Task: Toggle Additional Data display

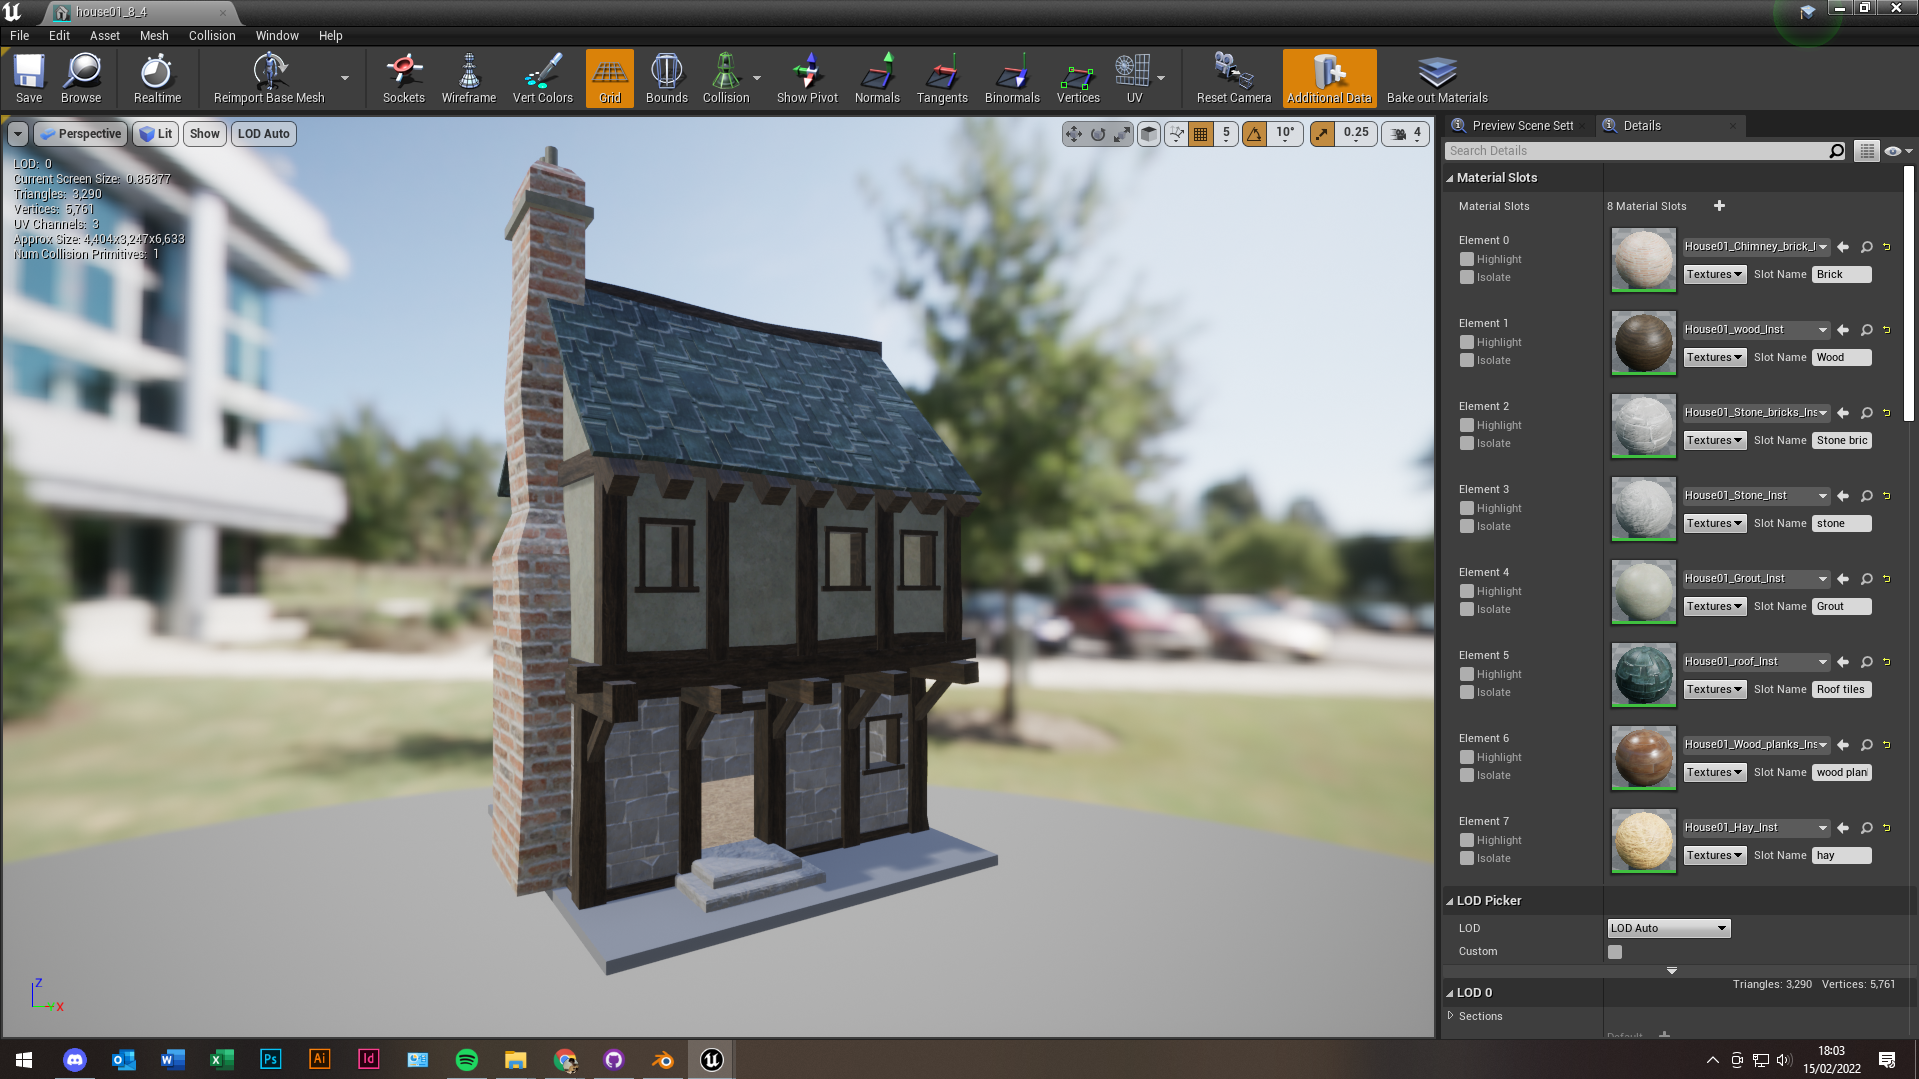Action: 1329,78
